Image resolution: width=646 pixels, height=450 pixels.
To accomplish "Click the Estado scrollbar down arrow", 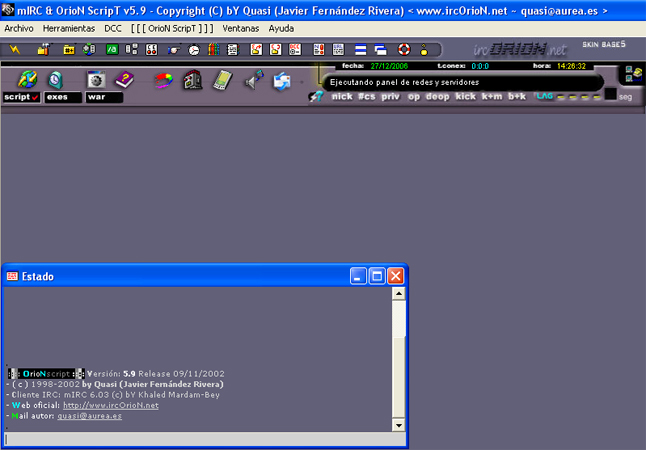I will (x=398, y=425).
